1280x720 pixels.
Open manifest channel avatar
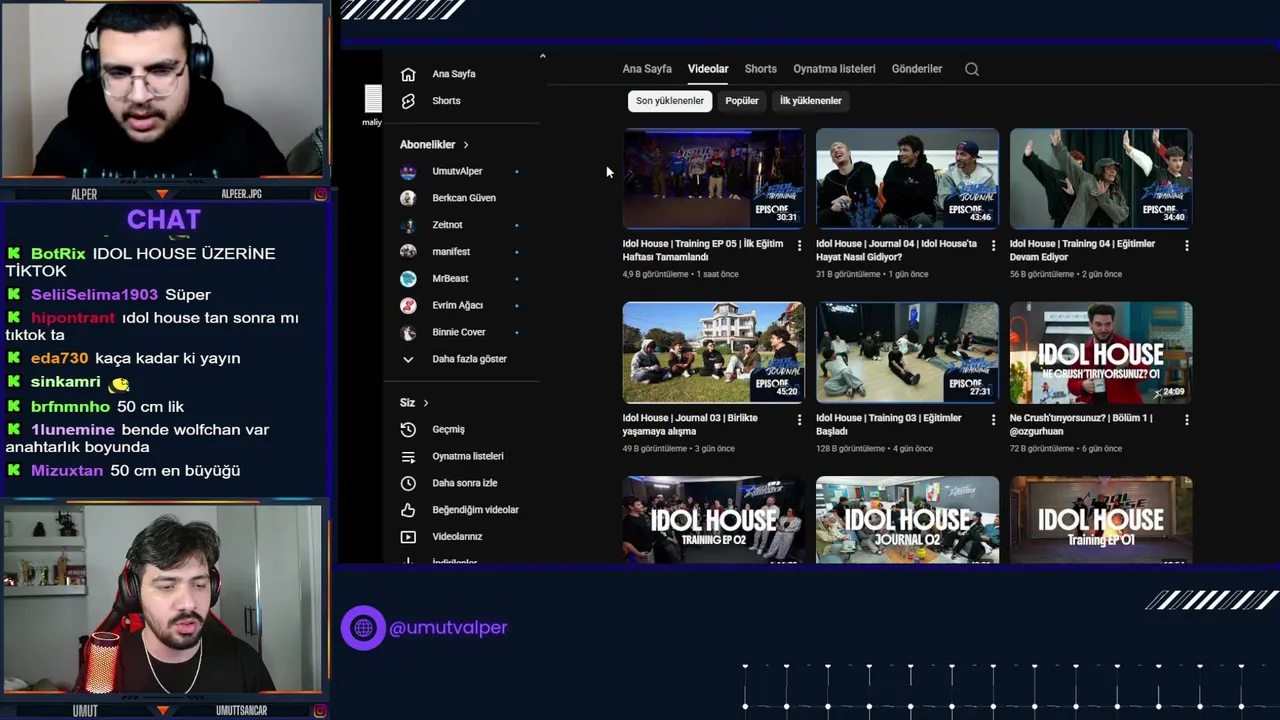408,252
